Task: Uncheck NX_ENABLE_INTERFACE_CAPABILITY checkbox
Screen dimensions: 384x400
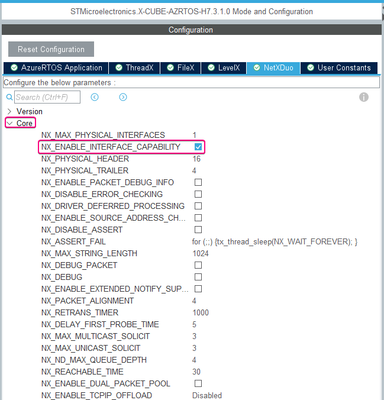Action: (x=198, y=147)
